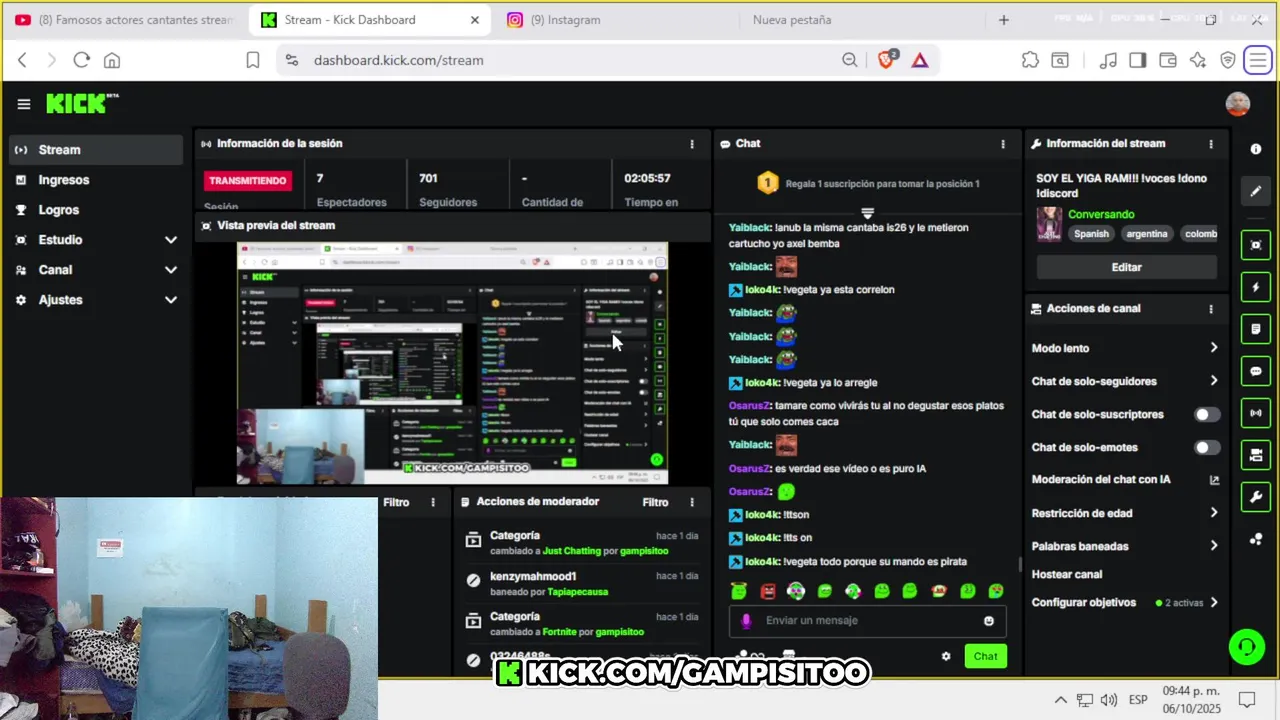Open the Moderación del chat con IA link icon
The height and width of the screenshot is (720, 1280).
(x=1214, y=480)
